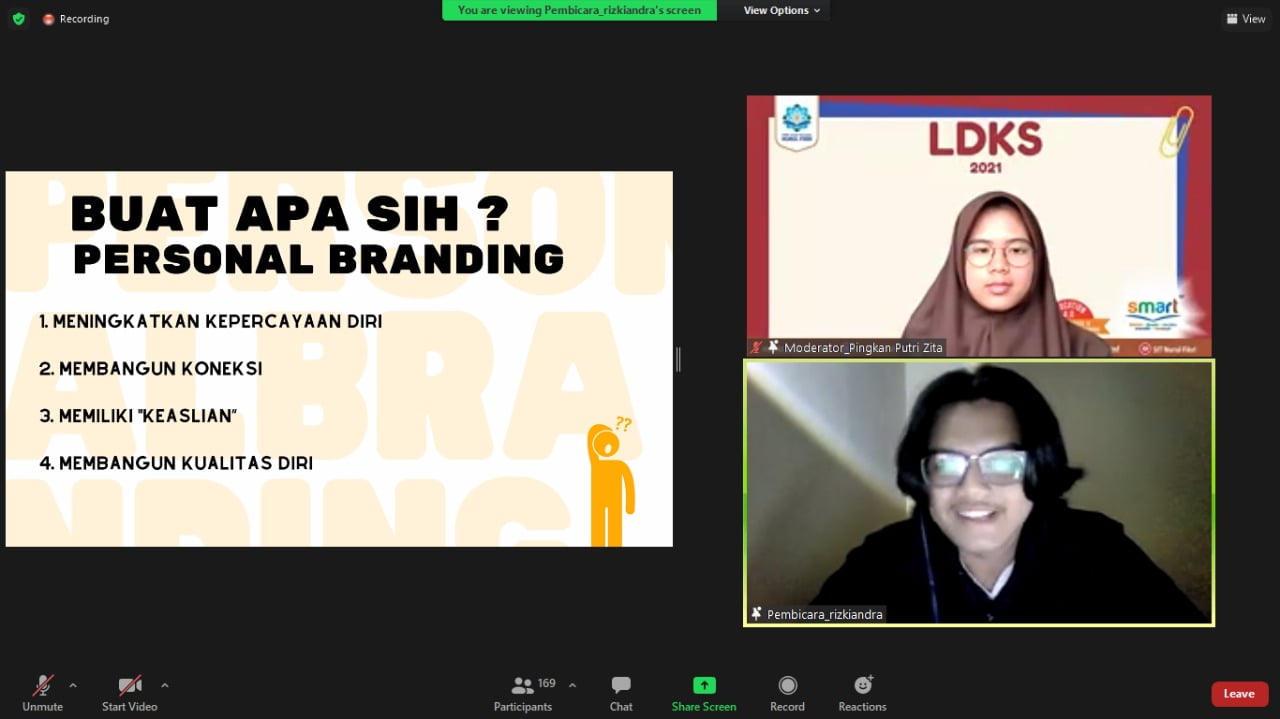Screen dimensions: 1280x719
Task: Select Pembicara_rizkiandra's video thumbnail
Action: [979, 490]
